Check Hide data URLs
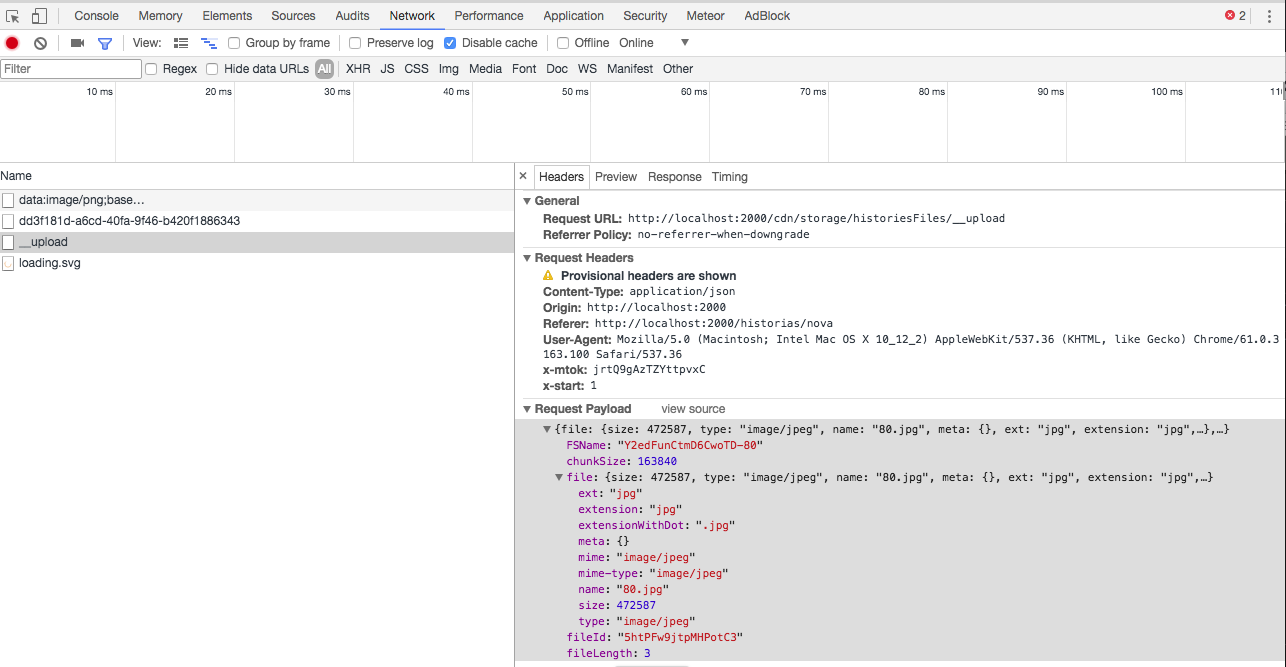Screen dimensions: 1286x667 (212, 68)
